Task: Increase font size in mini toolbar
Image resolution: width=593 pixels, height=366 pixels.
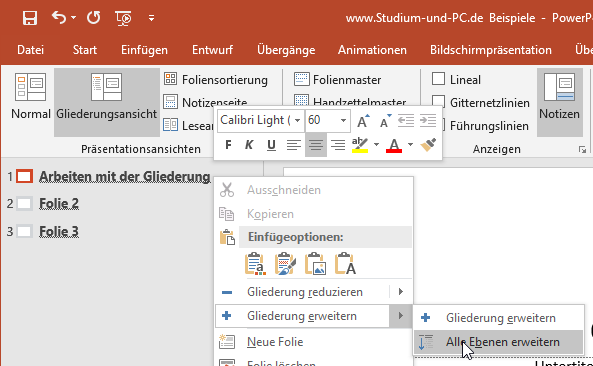Action: click(x=363, y=121)
